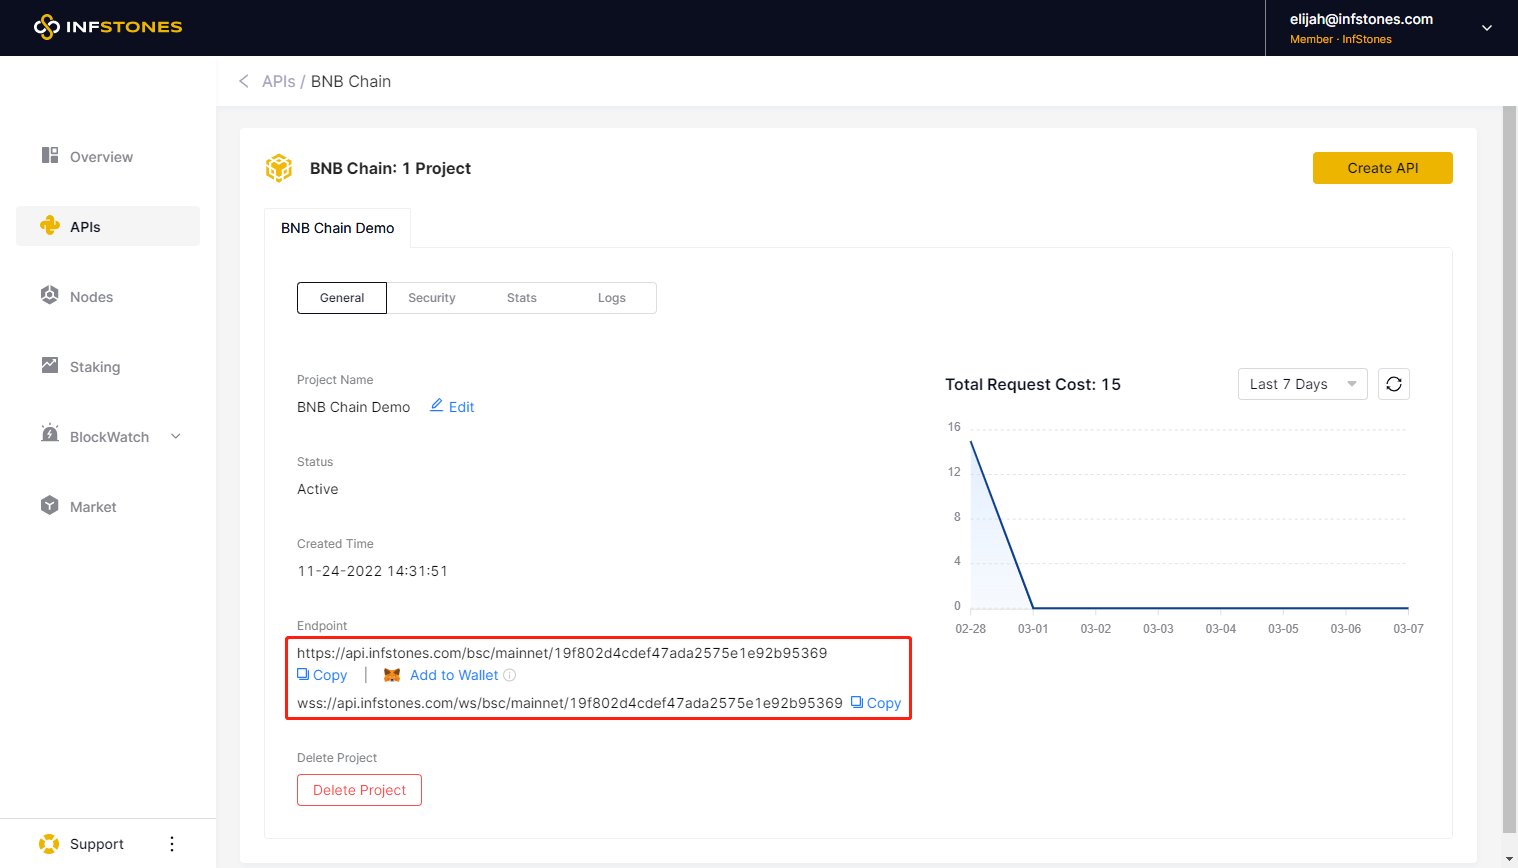Select the BNB Chain Demo project tab
Screen dimensions: 1518x868
338,228
